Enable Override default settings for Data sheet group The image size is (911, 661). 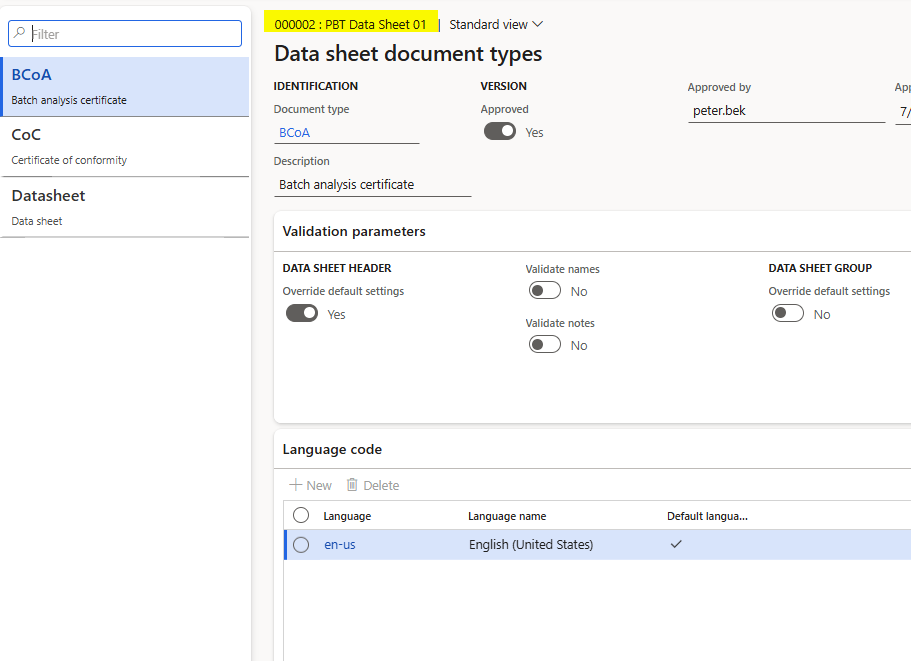click(787, 313)
